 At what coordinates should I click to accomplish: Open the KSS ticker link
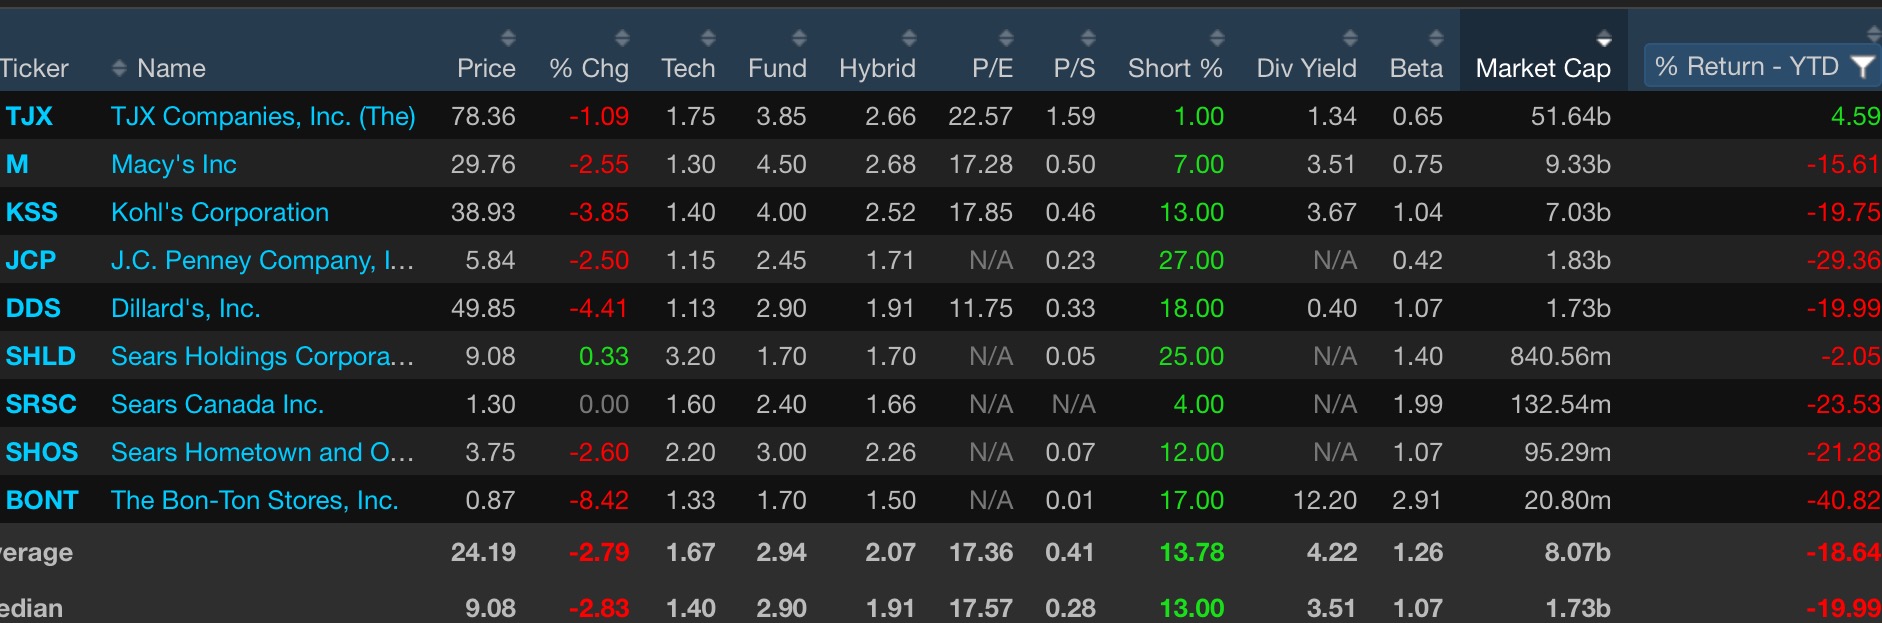[x=32, y=212]
